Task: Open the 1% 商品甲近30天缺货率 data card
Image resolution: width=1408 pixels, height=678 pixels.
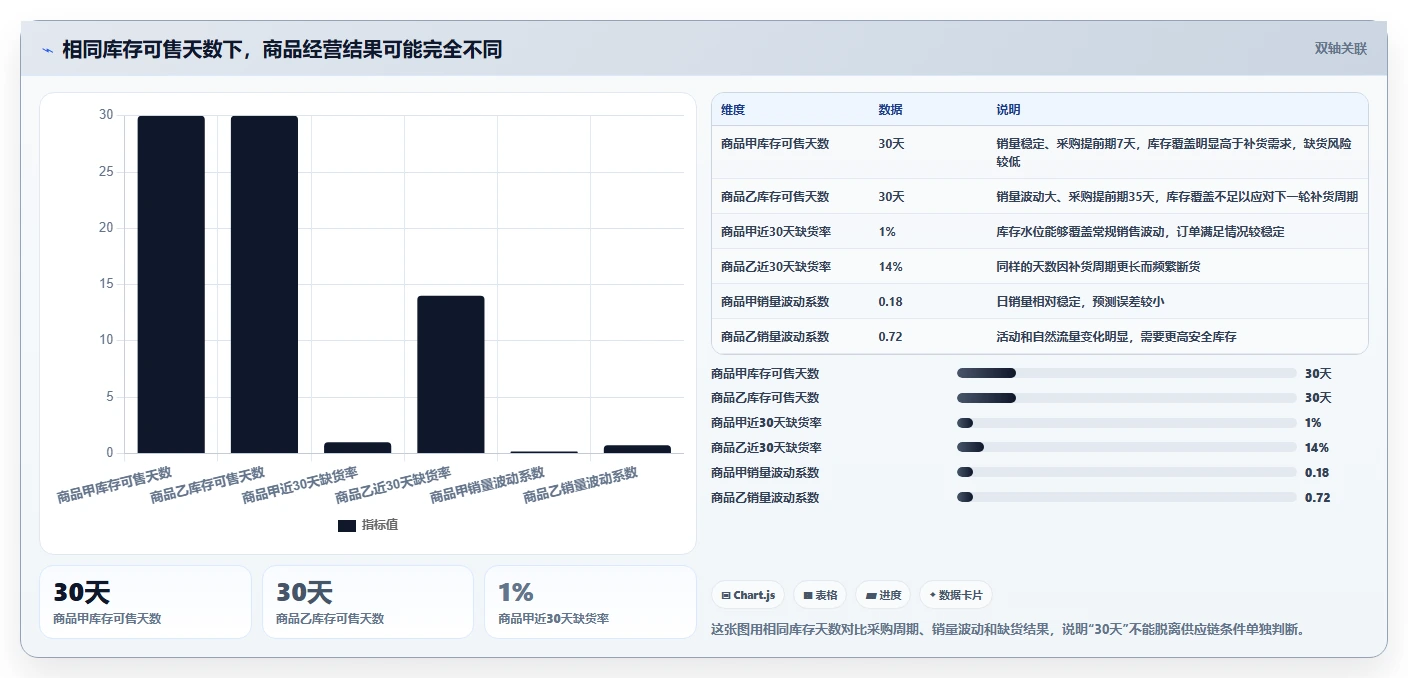Action: click(x=590, y=602)
